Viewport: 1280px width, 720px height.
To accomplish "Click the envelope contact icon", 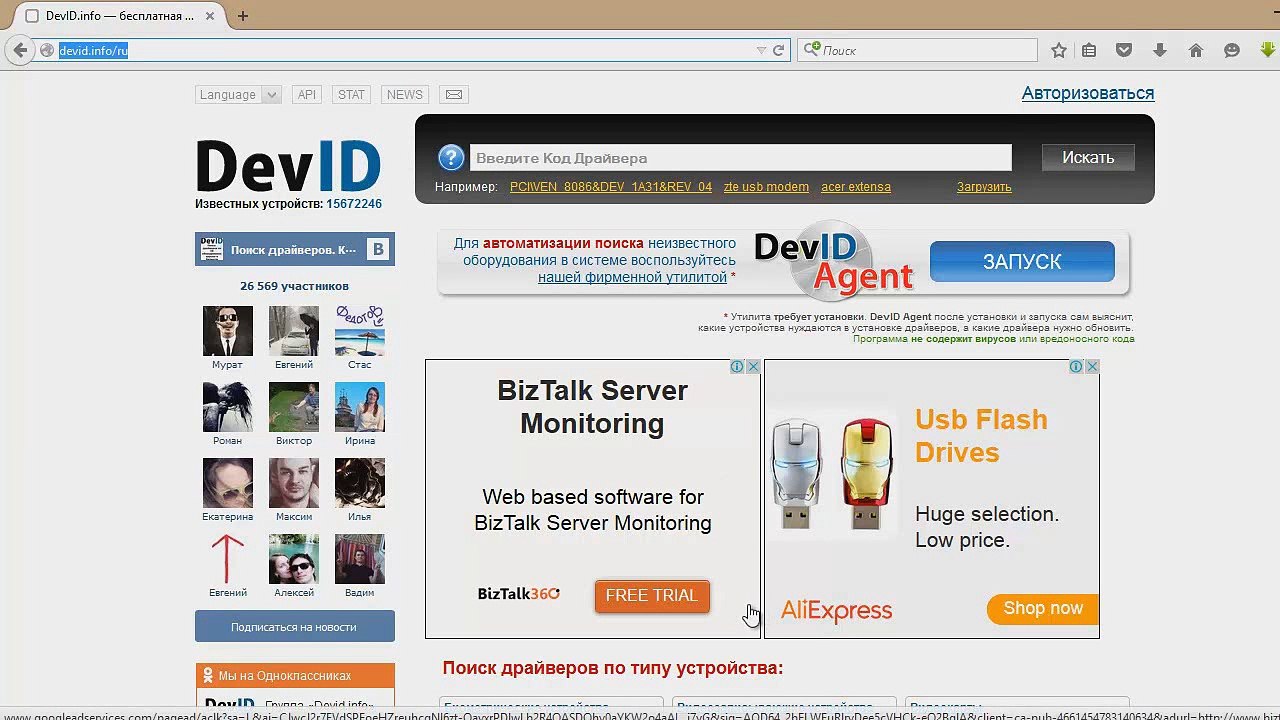I will 454,95.
